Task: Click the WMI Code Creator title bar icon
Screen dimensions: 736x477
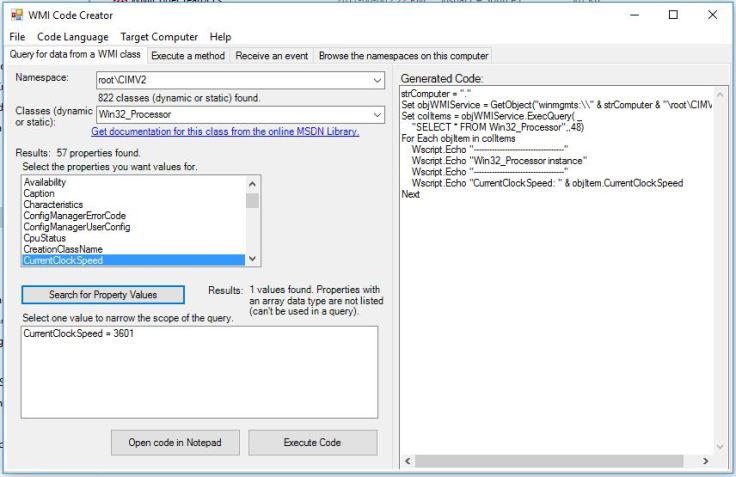Action: [x=16, y=15]
